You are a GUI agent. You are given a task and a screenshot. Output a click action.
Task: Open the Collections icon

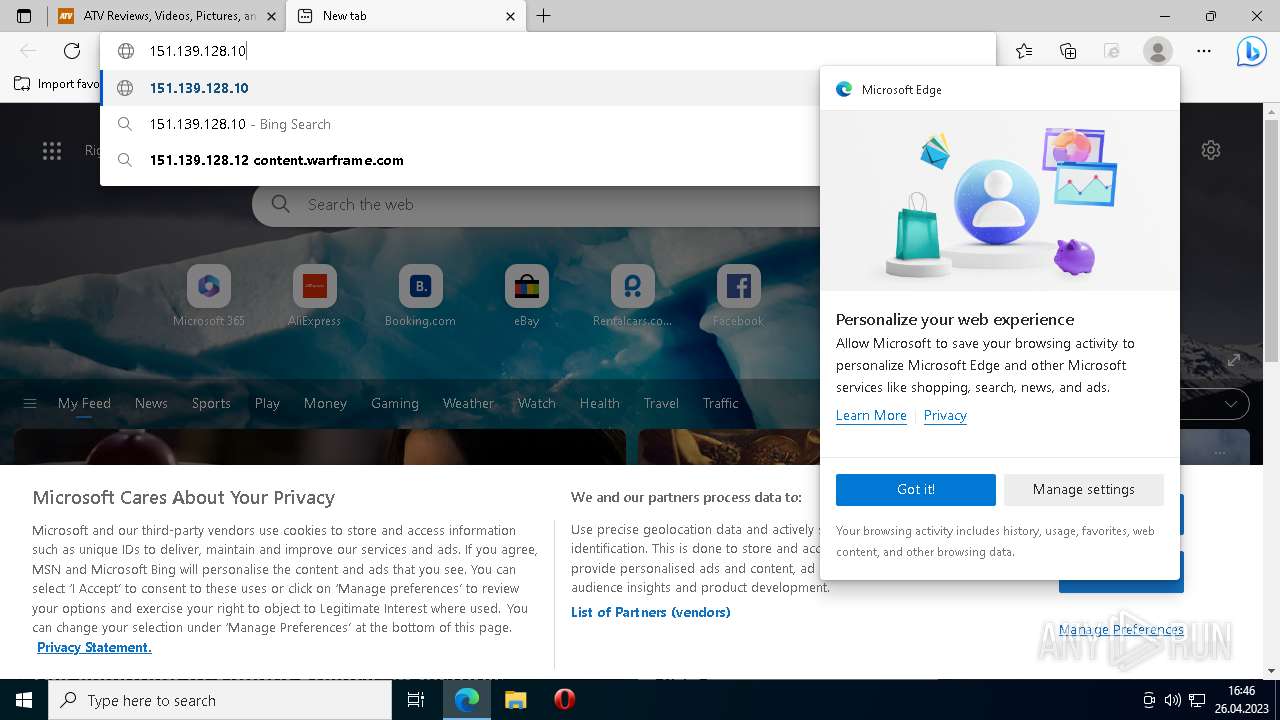1068,51
